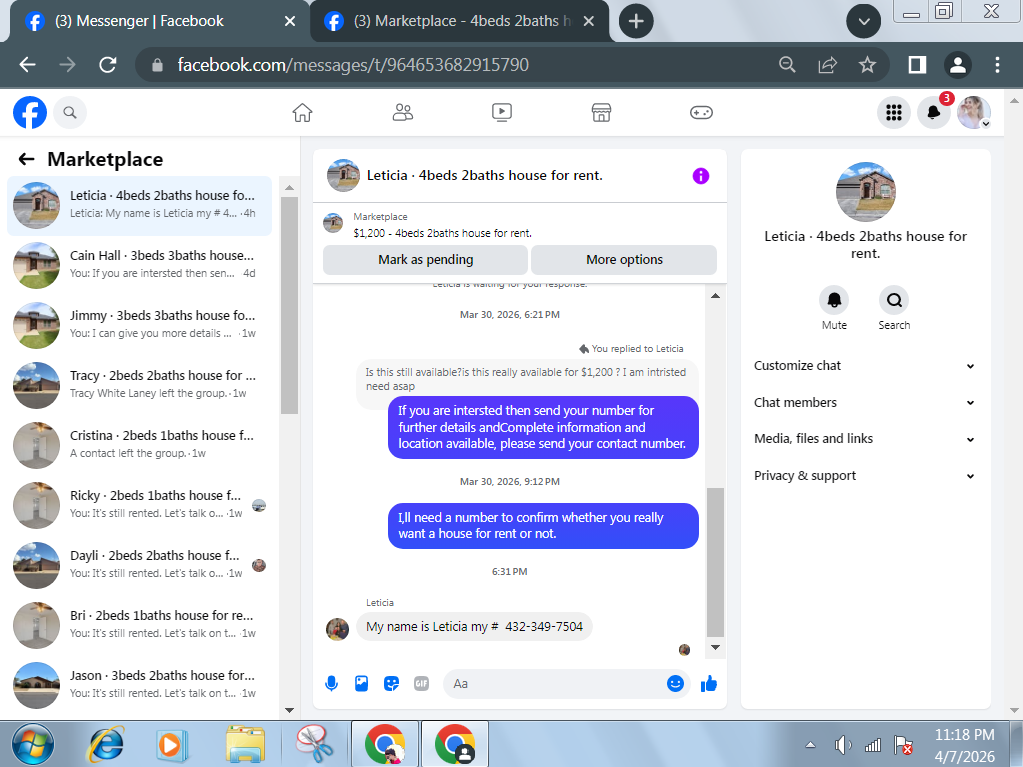
Task: Open Leticia 4beds 2baths conversation
Action: (140, 205)
